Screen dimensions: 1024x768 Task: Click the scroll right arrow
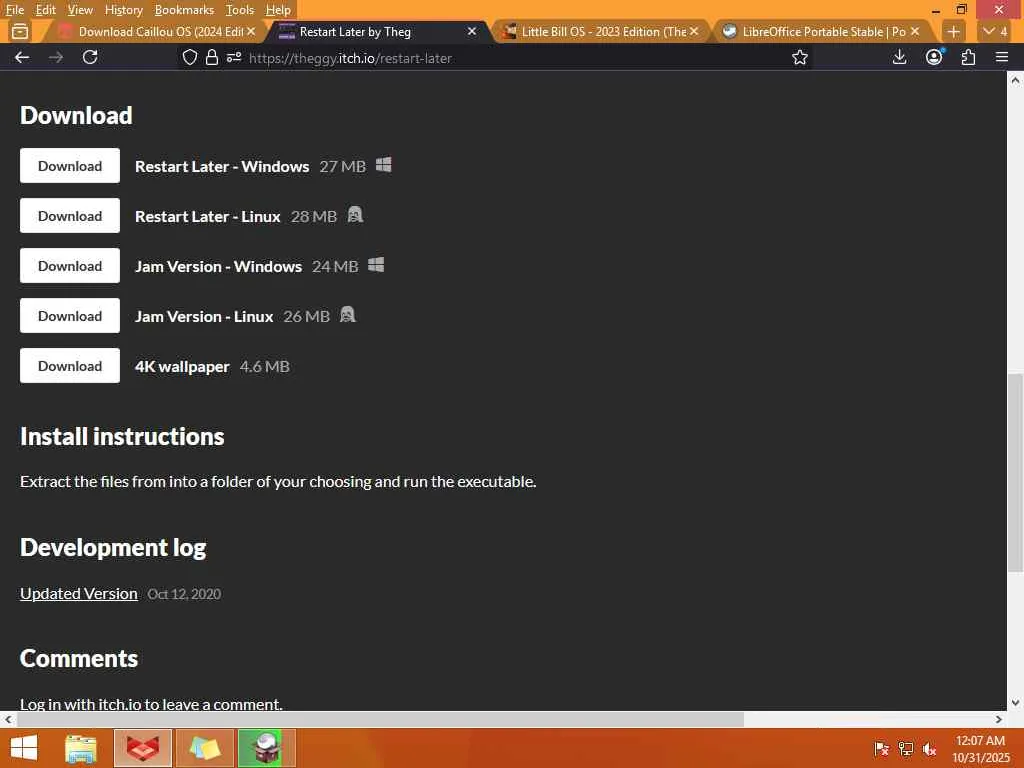pos(999,720)
